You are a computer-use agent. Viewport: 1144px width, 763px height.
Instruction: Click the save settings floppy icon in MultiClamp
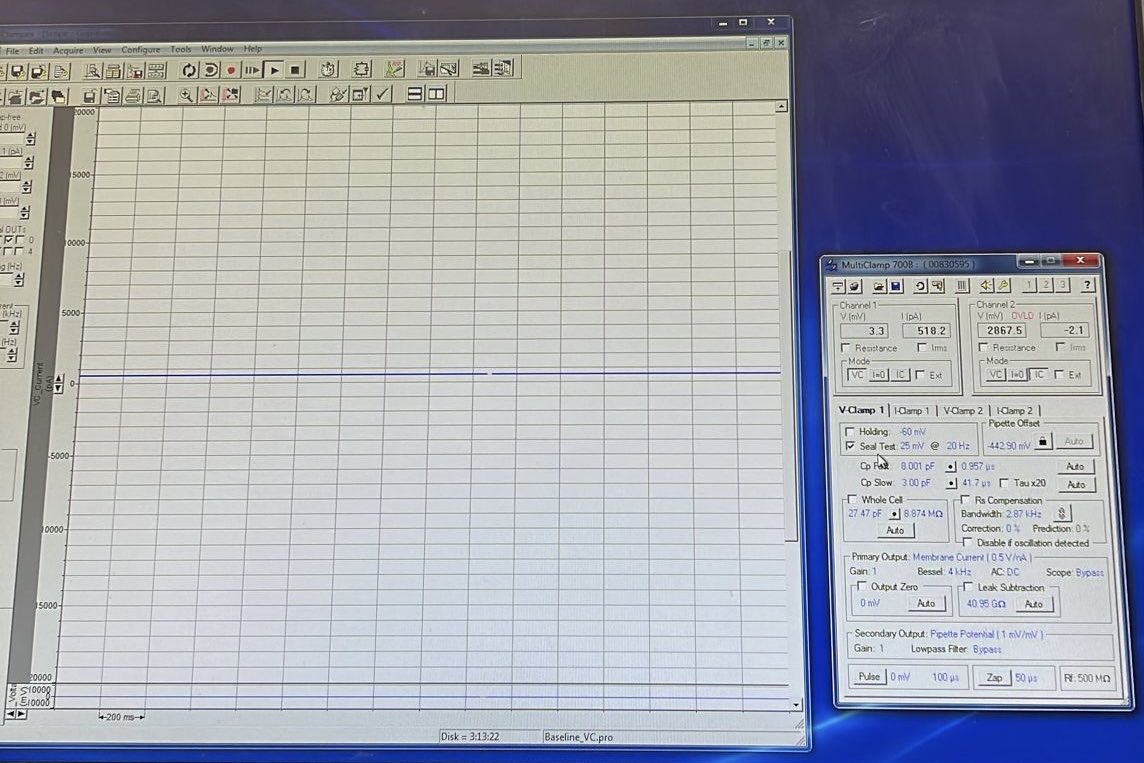[x=896, y=286]
